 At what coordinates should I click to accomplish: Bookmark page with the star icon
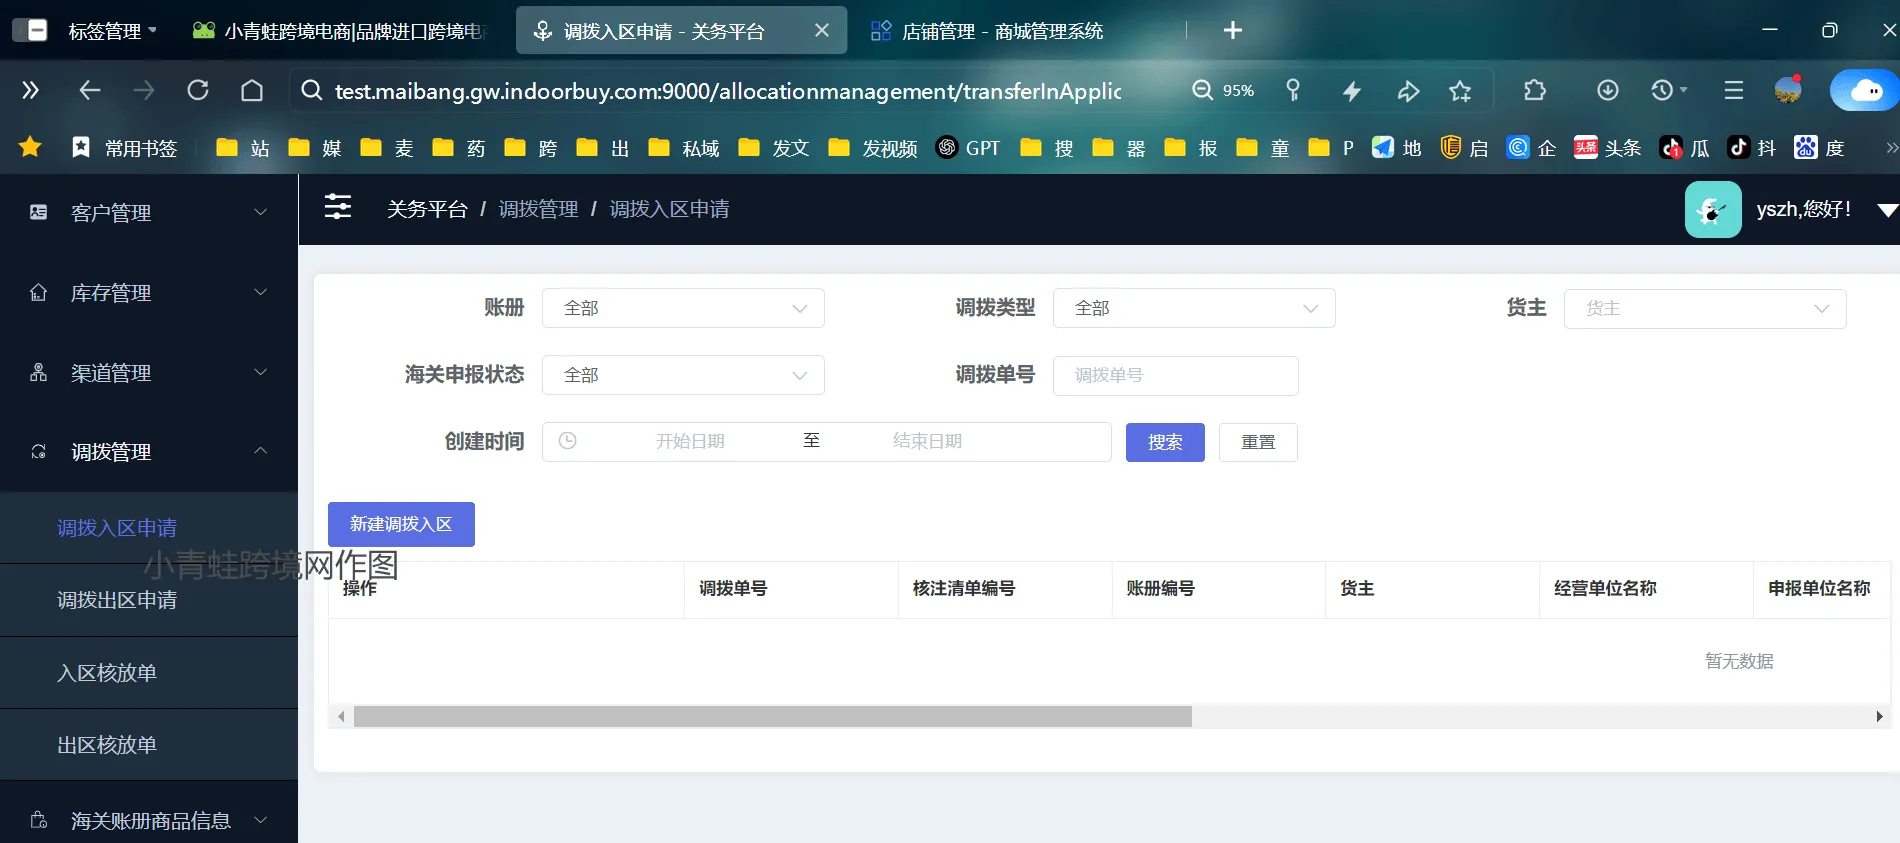click(x=1460, y=91)
